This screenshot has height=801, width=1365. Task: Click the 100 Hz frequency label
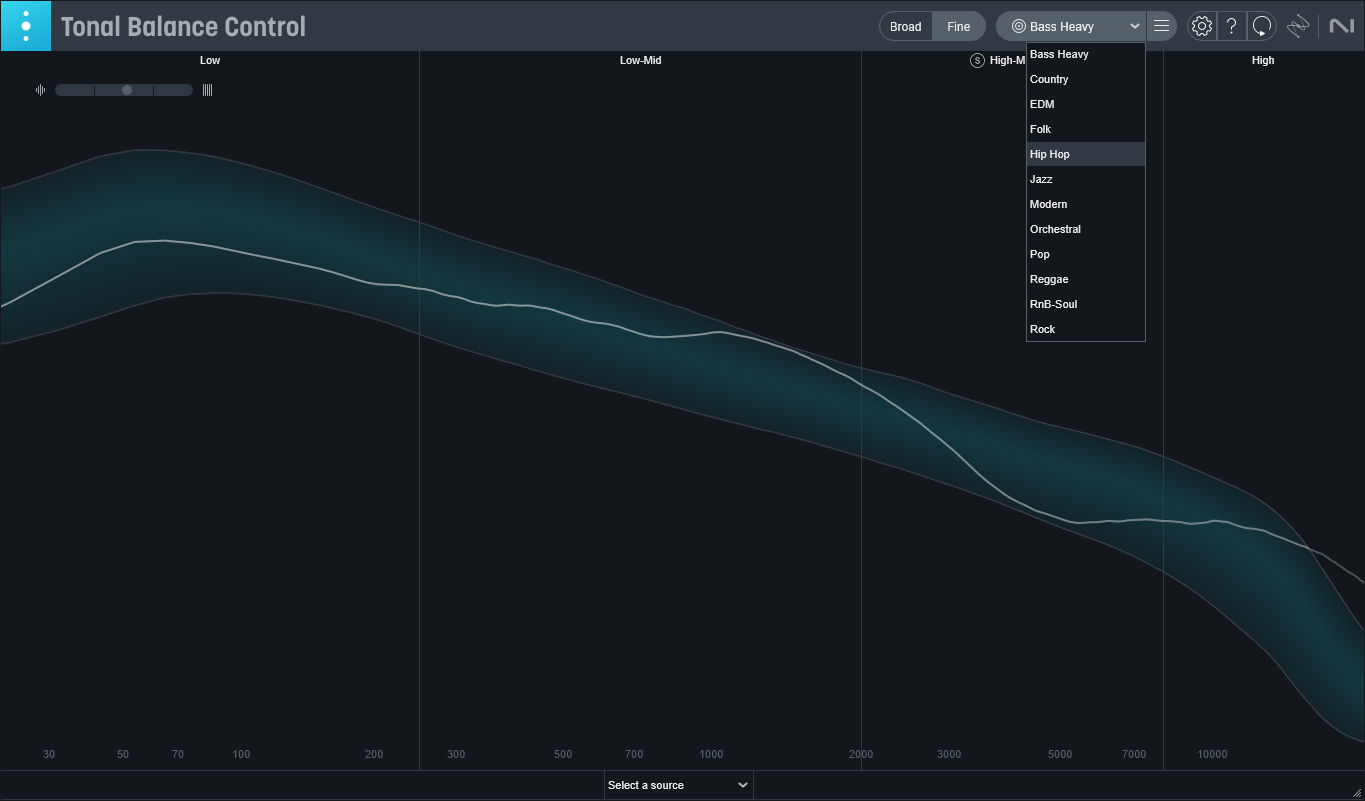tap(241, 754)
